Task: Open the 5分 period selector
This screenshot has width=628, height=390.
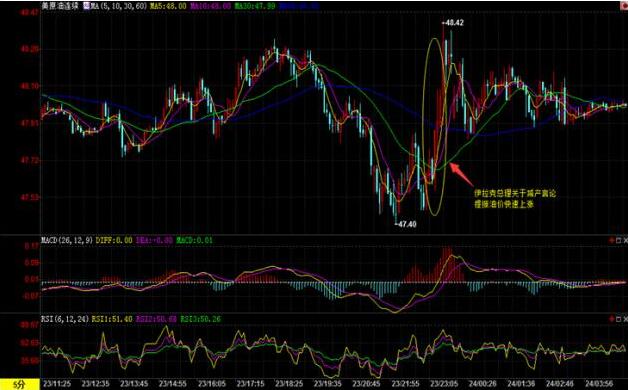Action: pyautogui.click(x=20, y=385)
